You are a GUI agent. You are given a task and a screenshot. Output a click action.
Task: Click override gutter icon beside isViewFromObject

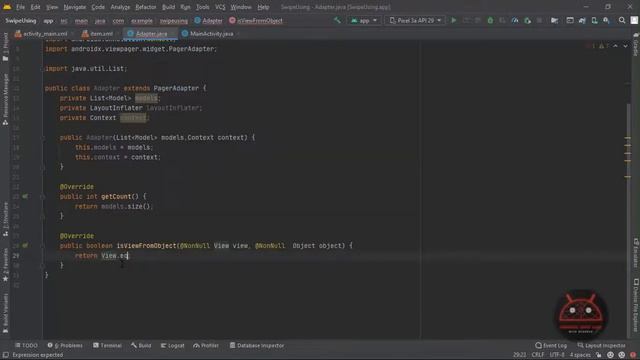tap(25, 246)
